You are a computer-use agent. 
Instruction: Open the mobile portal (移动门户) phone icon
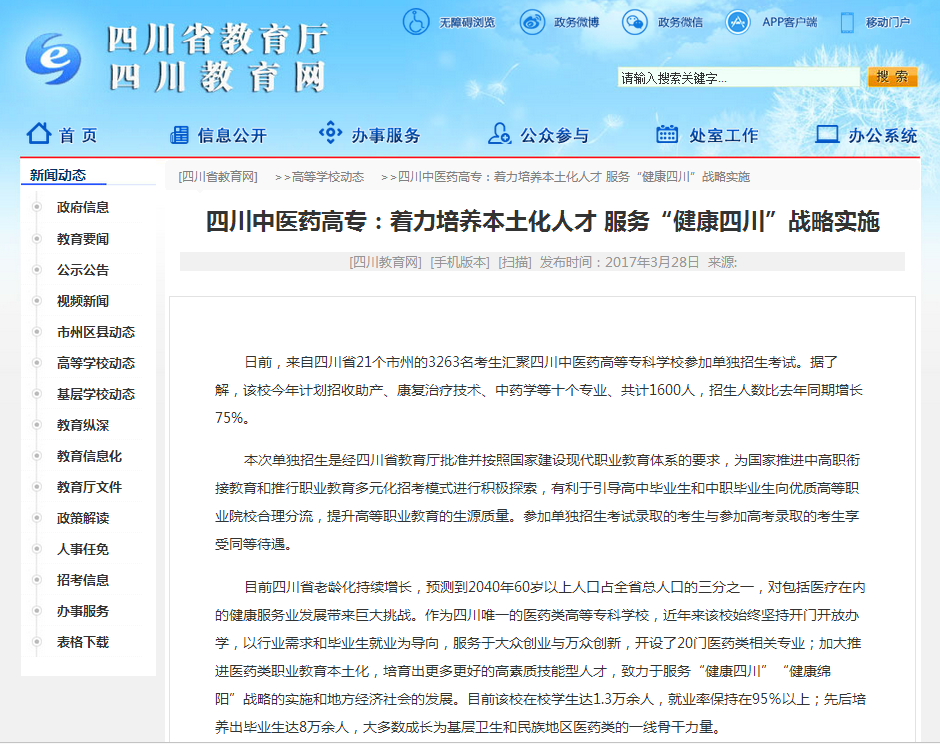pyautogui.click(x=847, y=21)
